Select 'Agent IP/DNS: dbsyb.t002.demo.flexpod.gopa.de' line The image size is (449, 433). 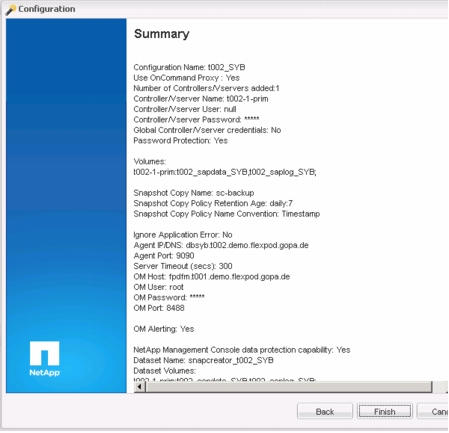221,245
